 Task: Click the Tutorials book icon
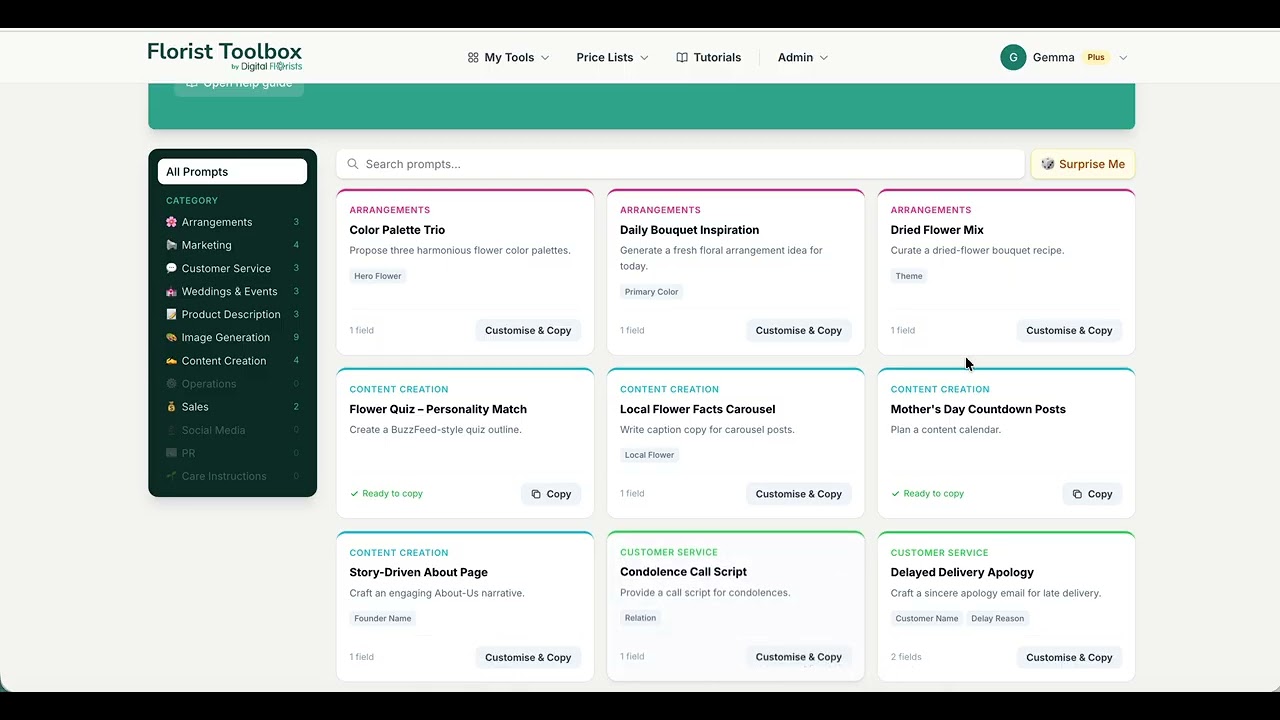682,58
